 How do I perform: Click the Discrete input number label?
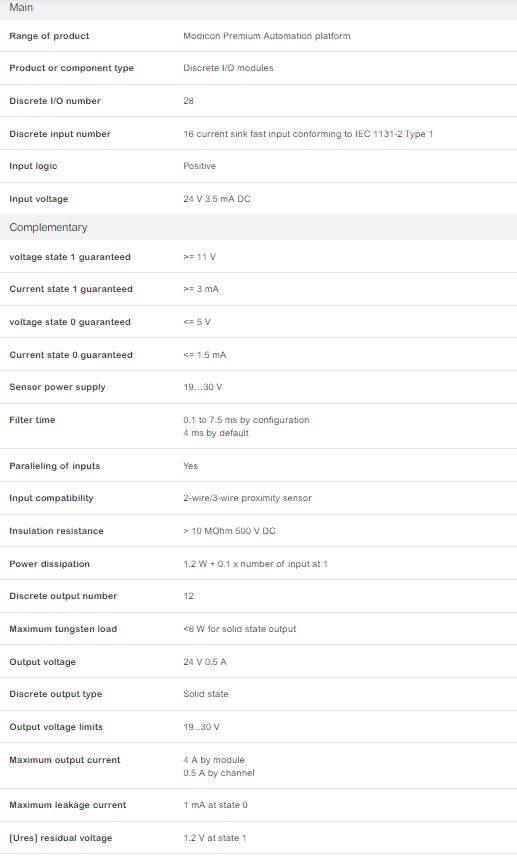point(60,134)
